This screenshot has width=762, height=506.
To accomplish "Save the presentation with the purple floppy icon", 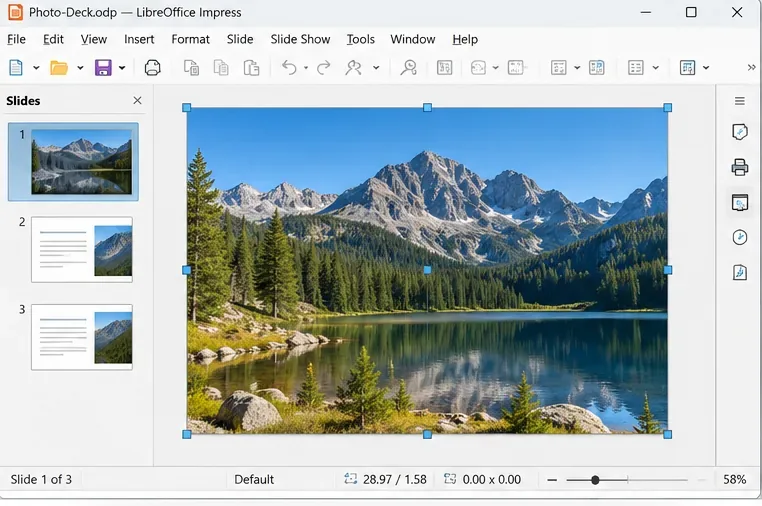I will 103,68.
